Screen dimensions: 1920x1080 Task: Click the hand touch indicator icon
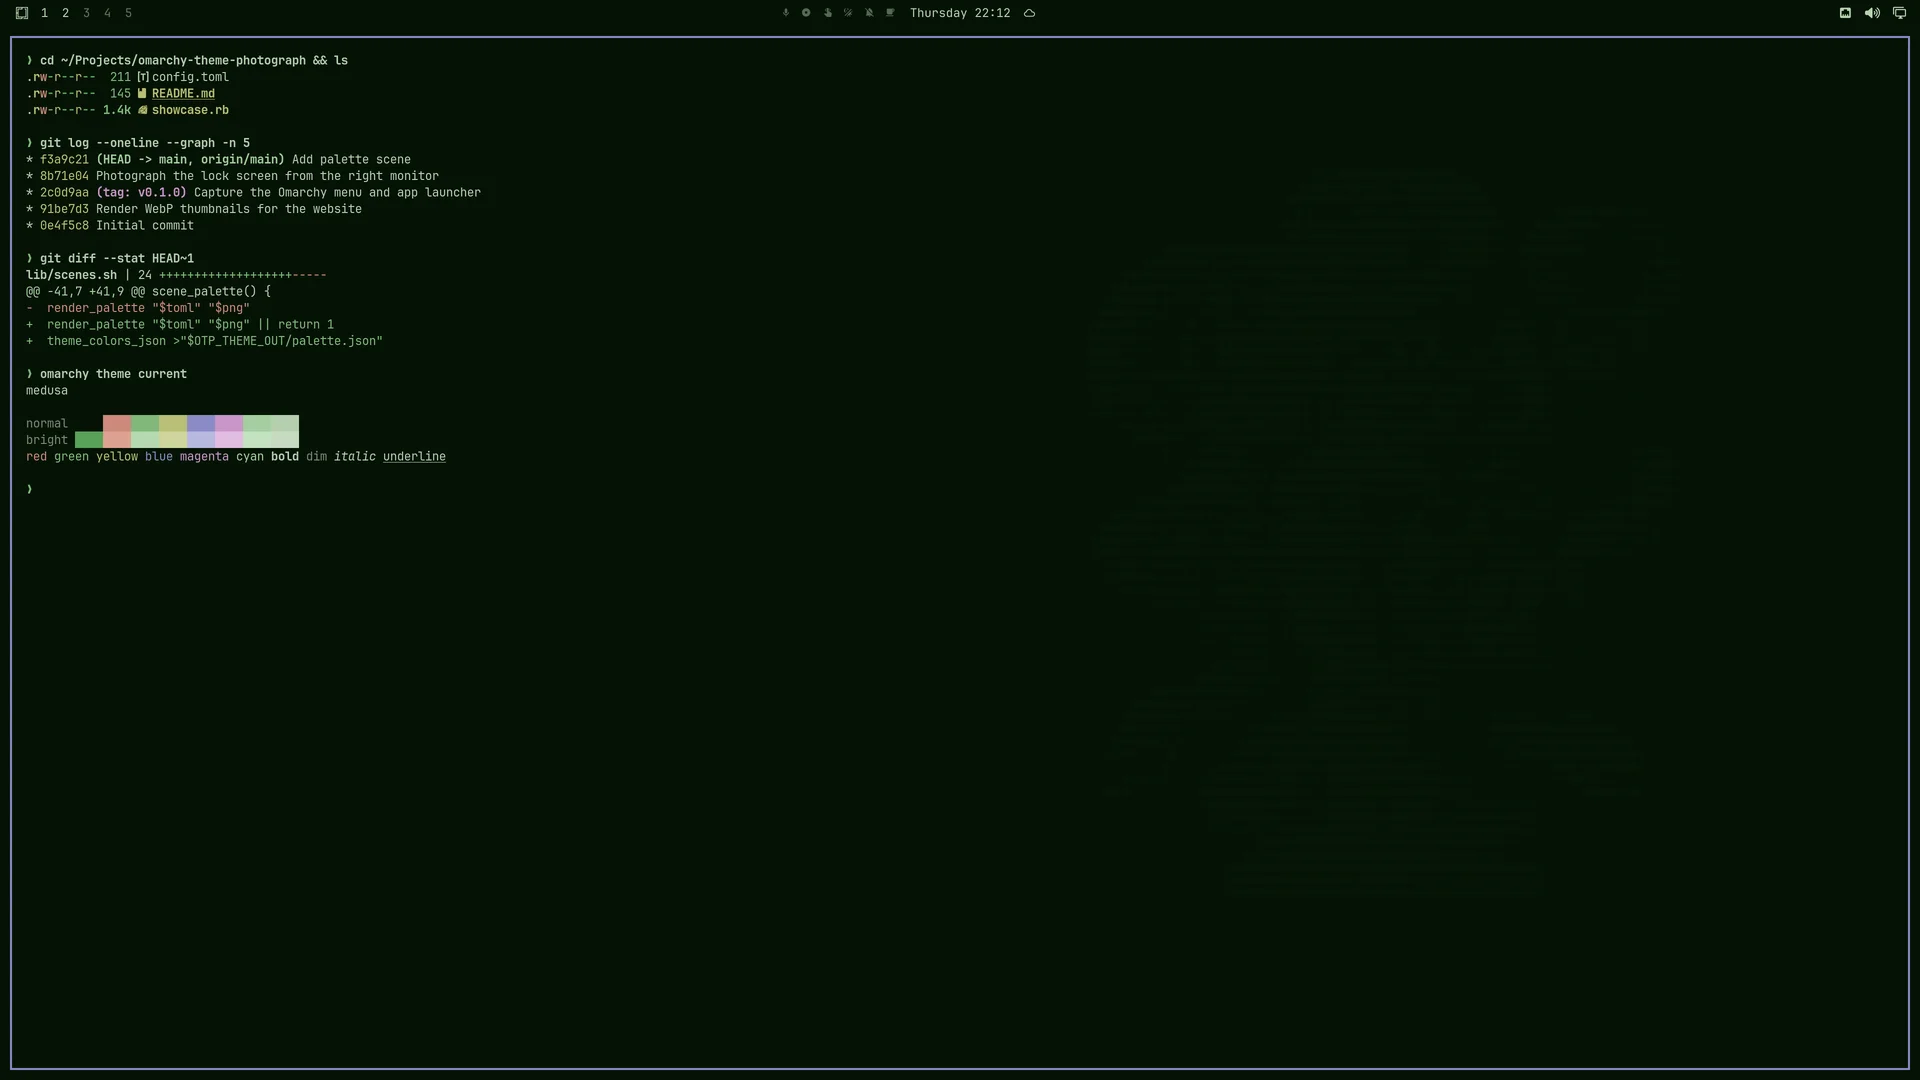(828, 13)
